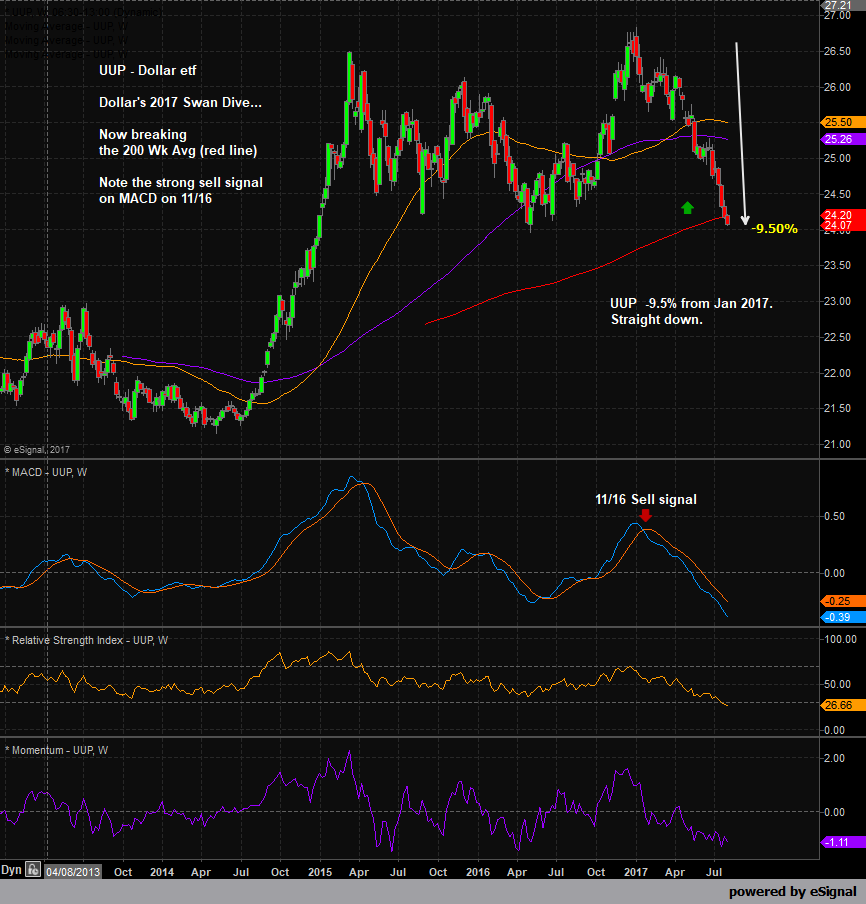Click the blue -0.39 MACD value tag

[x=842, y=617]
